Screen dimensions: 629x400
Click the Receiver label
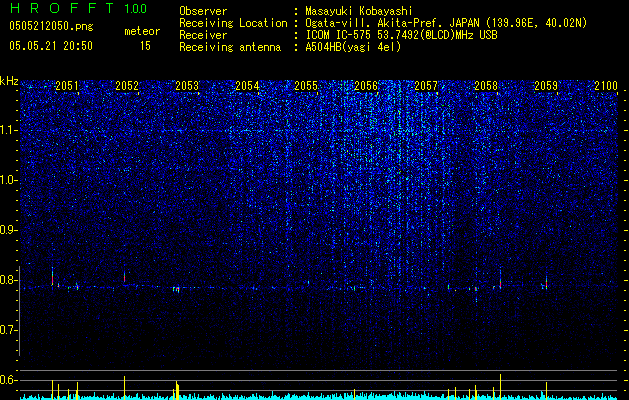[203, 35]
